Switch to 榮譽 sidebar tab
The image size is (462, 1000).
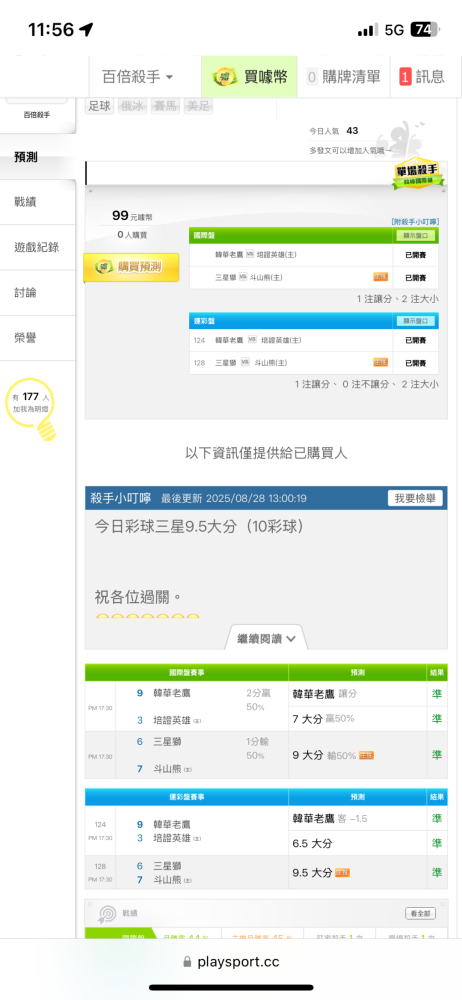pyautogui.click(x=38, y=338)
